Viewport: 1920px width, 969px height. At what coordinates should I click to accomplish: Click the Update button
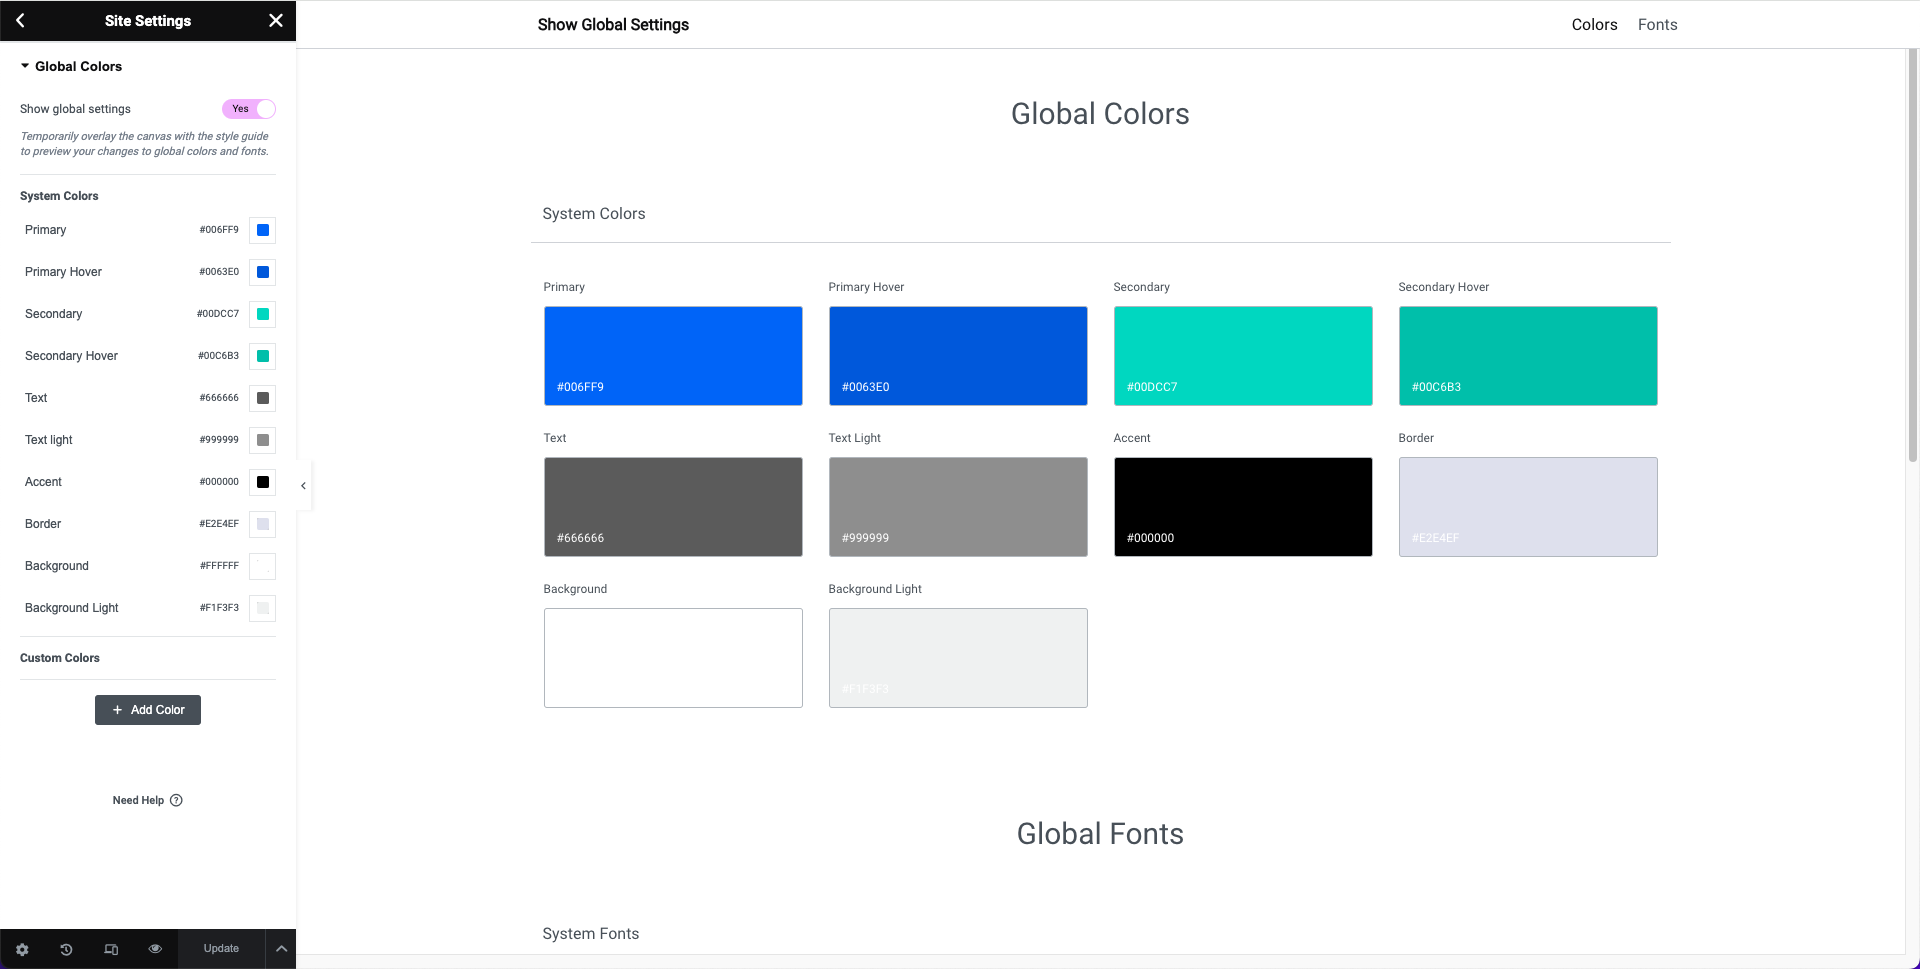coord(221,949)
